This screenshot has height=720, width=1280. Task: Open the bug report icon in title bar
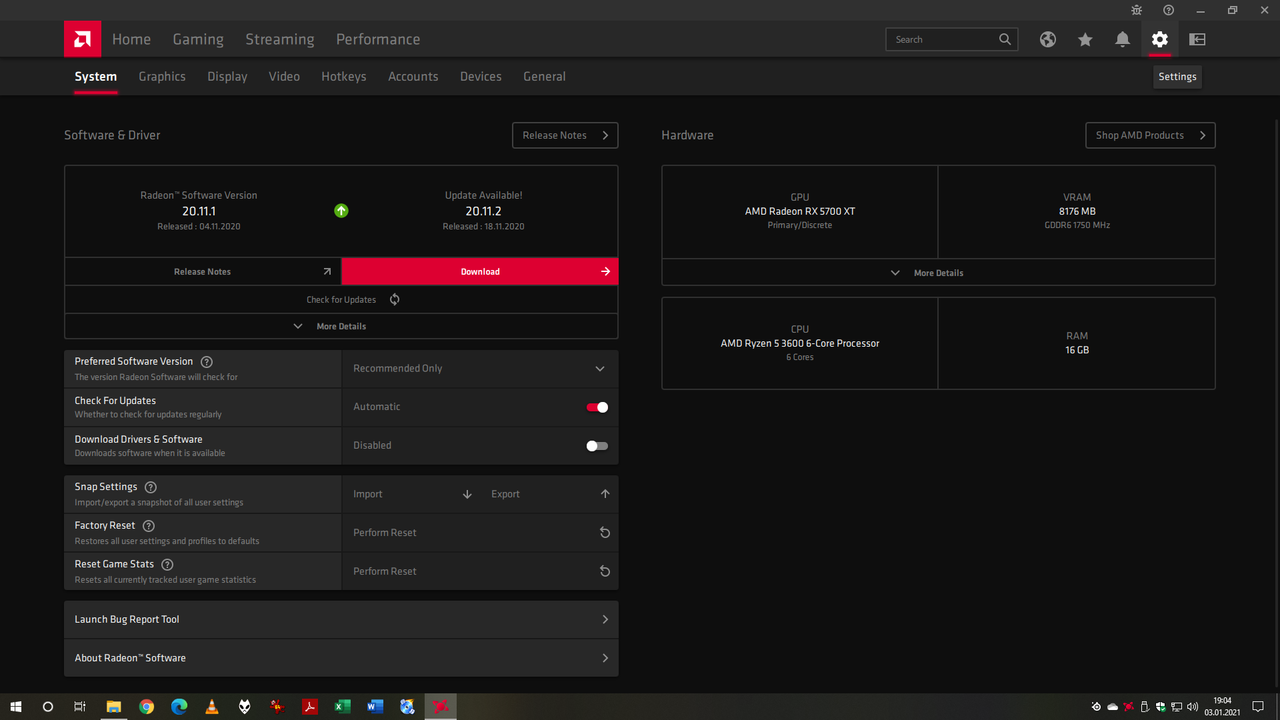click(x=1136, y=10)
